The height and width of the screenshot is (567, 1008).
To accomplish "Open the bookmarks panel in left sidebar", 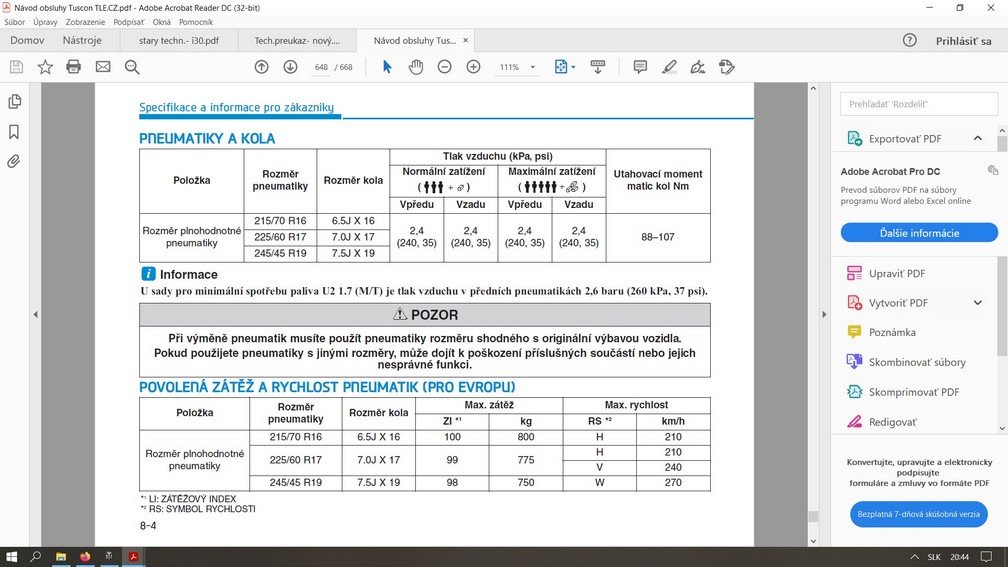I will [14, 132].
